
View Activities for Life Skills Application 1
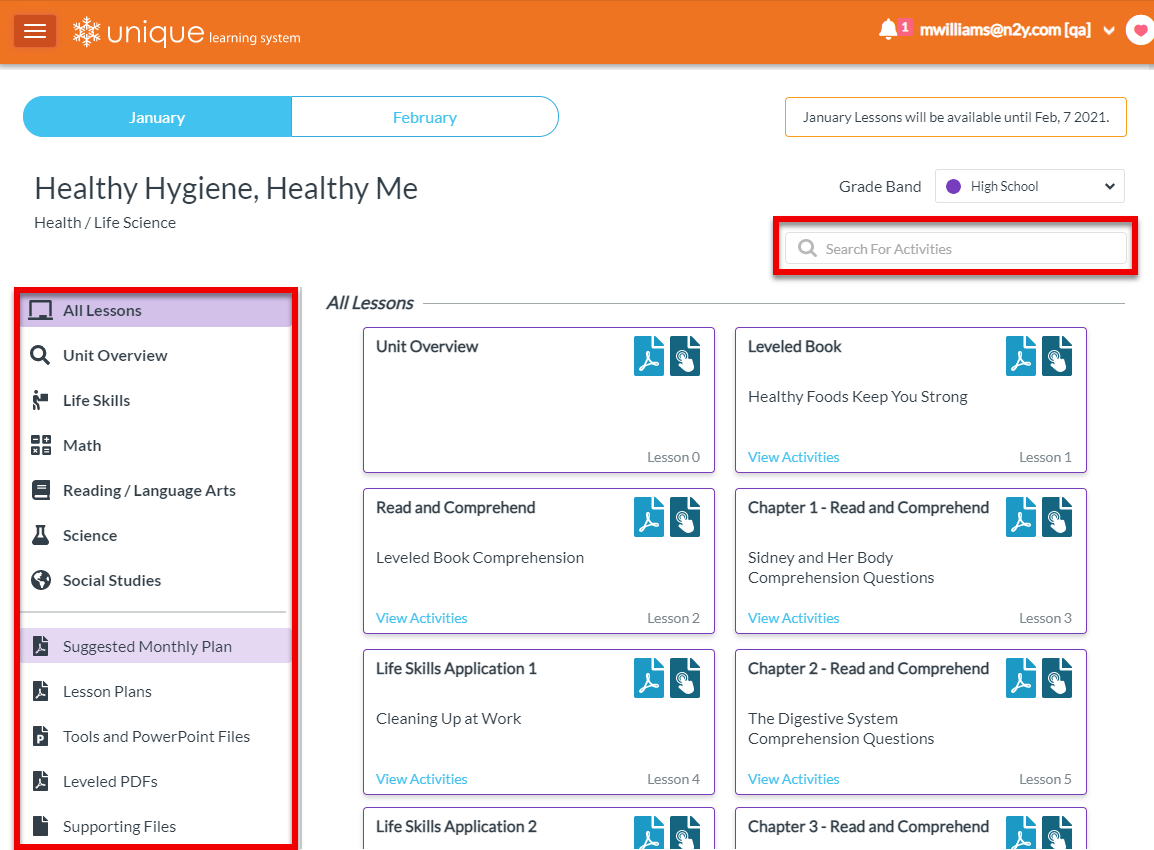pyautogui.click(x=422, y=779)
